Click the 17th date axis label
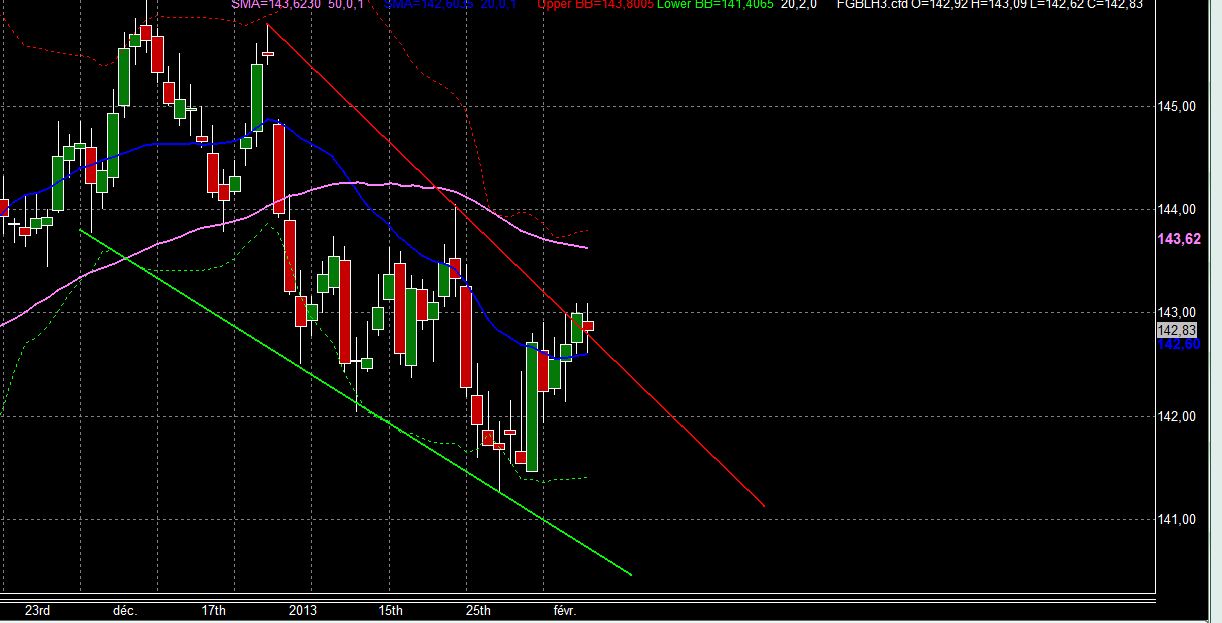 [213, 610]
